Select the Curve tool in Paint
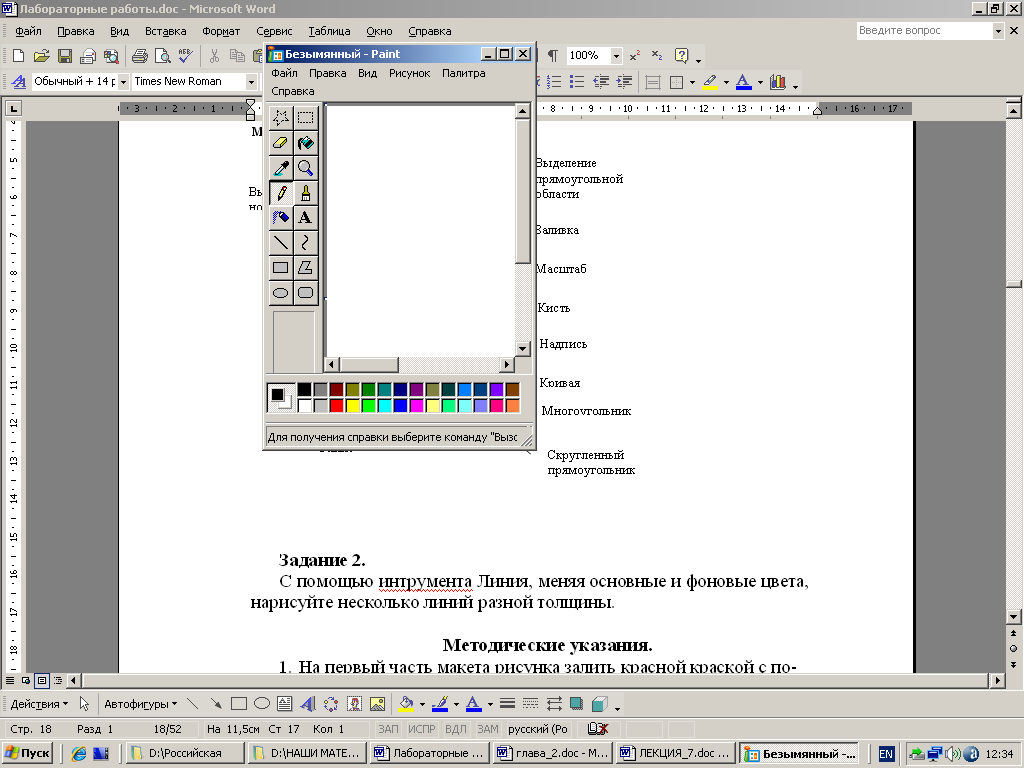 pos(306,243)
